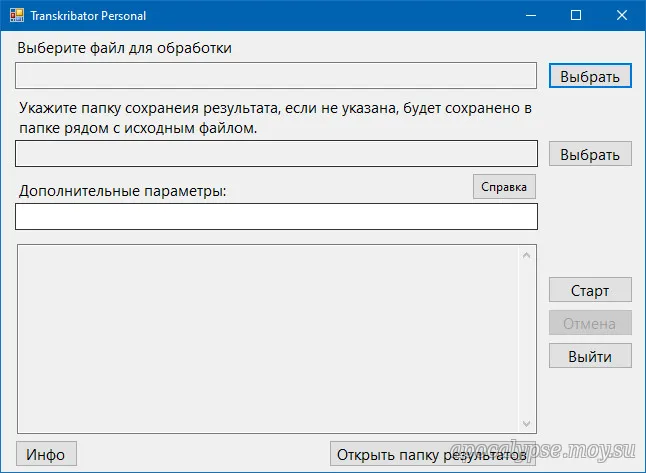This screenshot has width=646, height=473.
Task: Click the greyed-out Отмена button
Action: coord(590,323)
